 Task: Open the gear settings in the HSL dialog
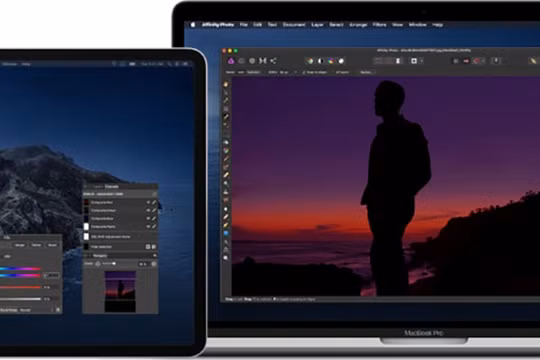[58, 310]
